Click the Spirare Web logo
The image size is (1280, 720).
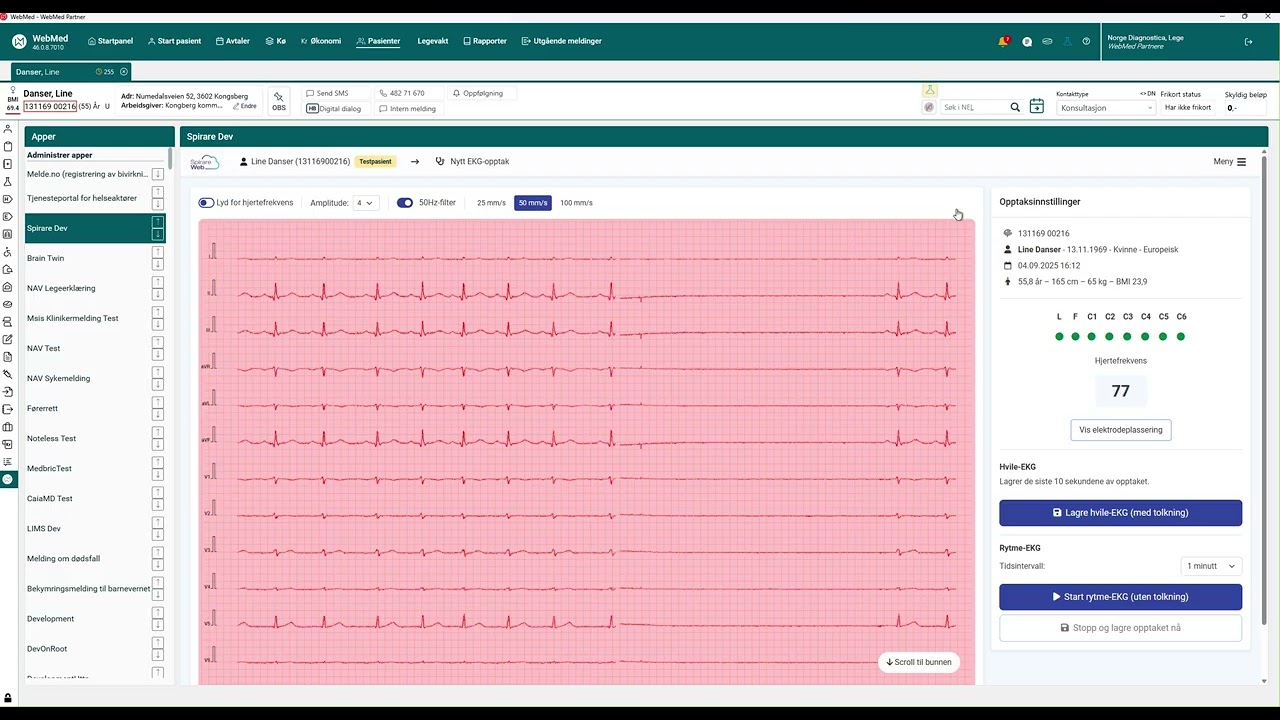point(204,162)
